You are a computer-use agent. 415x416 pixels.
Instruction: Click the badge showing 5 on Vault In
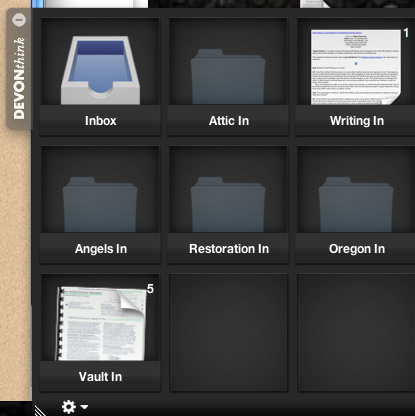[150, 289]
